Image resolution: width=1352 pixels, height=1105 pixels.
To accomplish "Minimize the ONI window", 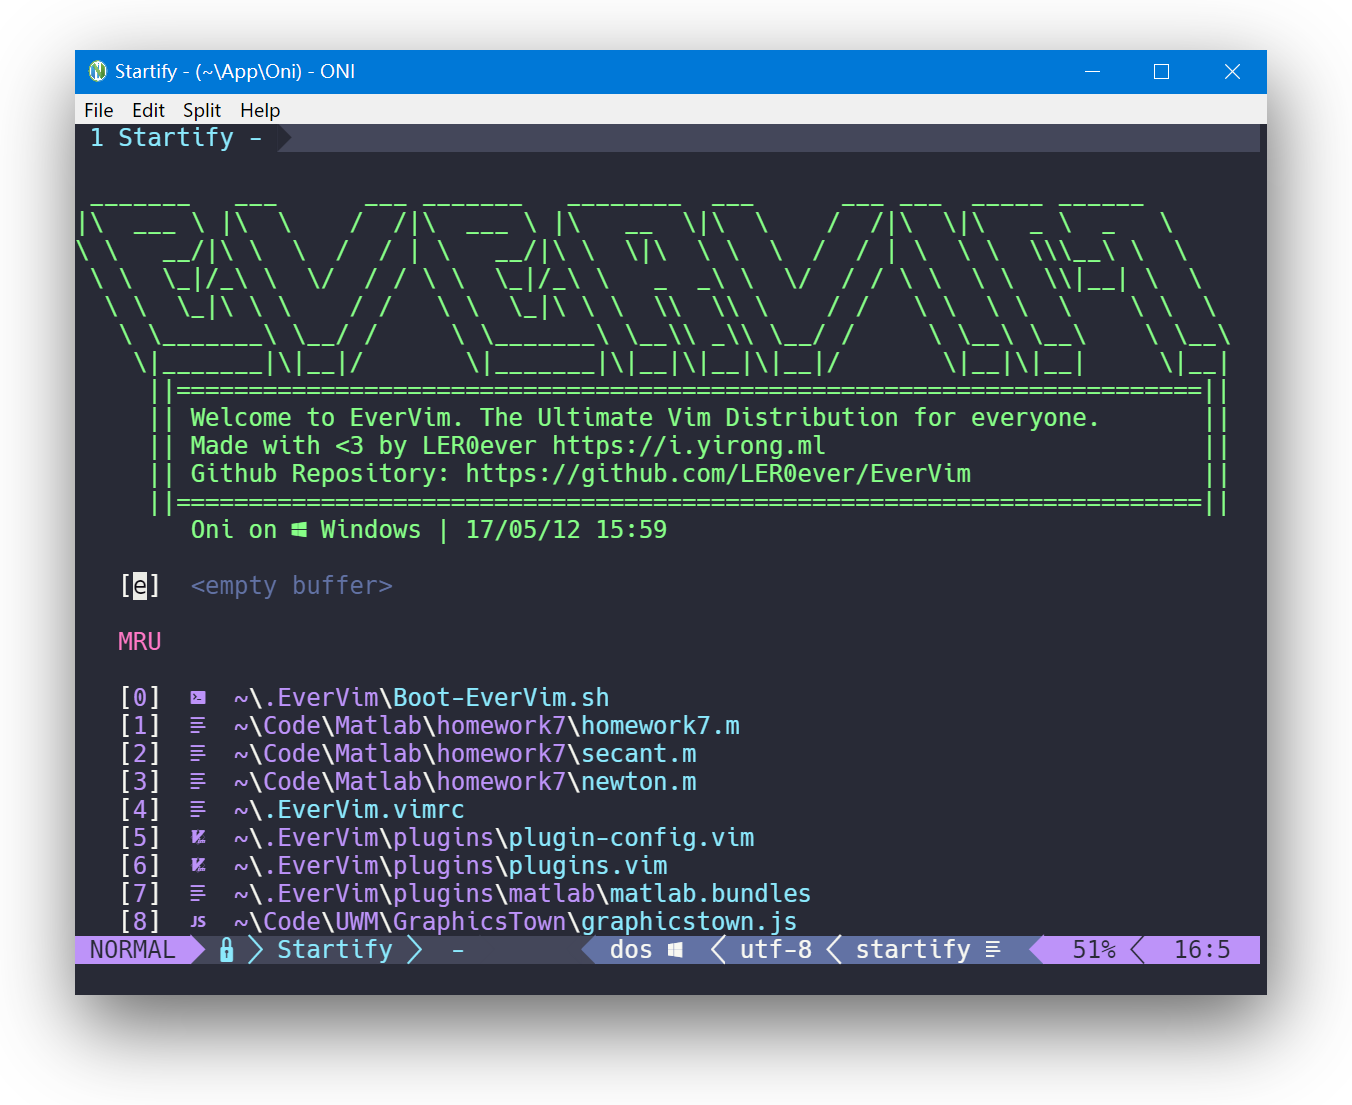I will [x=1092, y=72].
